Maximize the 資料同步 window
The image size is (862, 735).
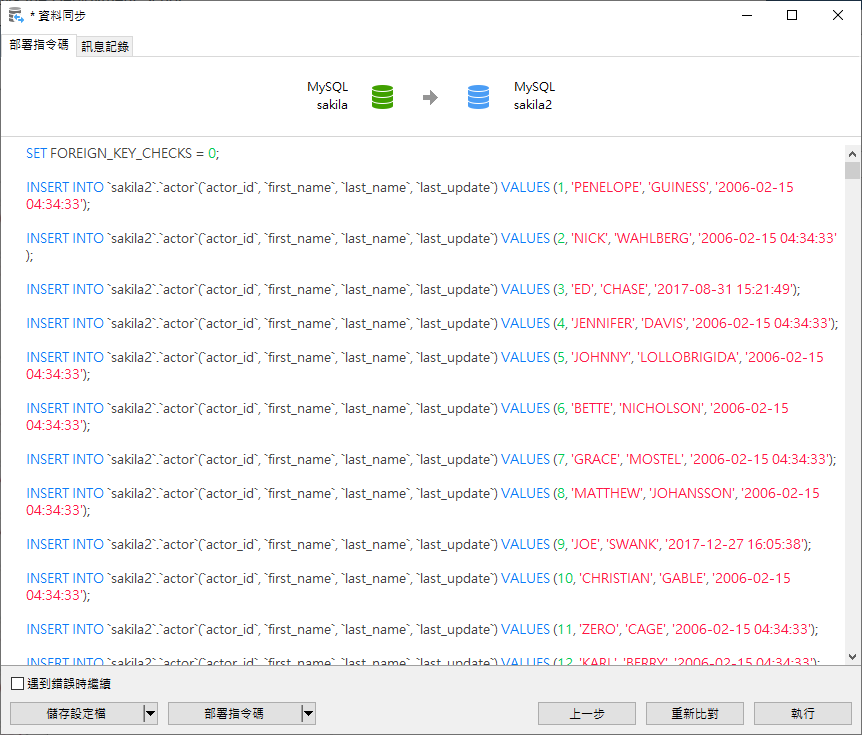(x=792, y=15)
